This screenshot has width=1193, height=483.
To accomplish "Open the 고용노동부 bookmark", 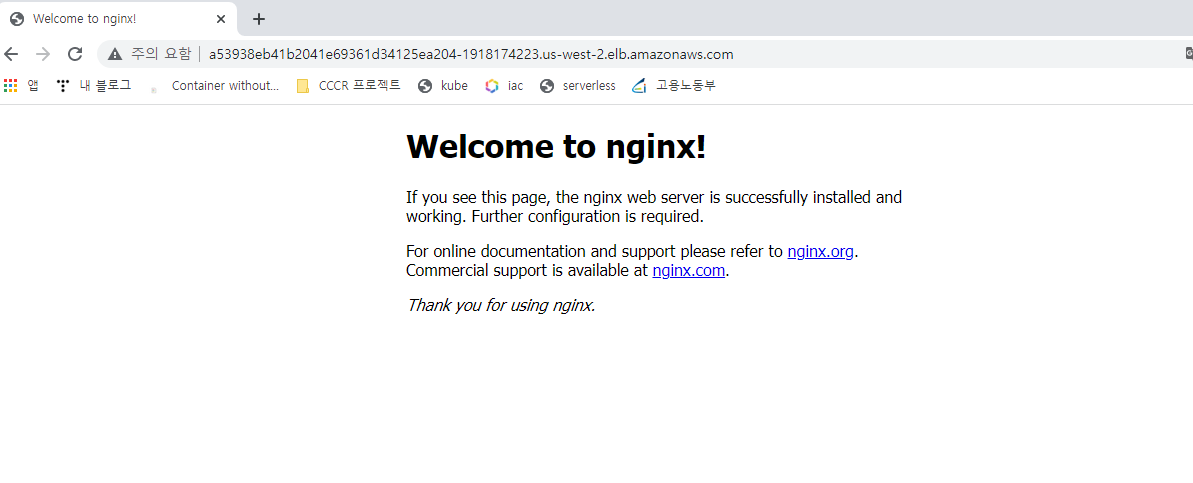I will click(674, 86).
